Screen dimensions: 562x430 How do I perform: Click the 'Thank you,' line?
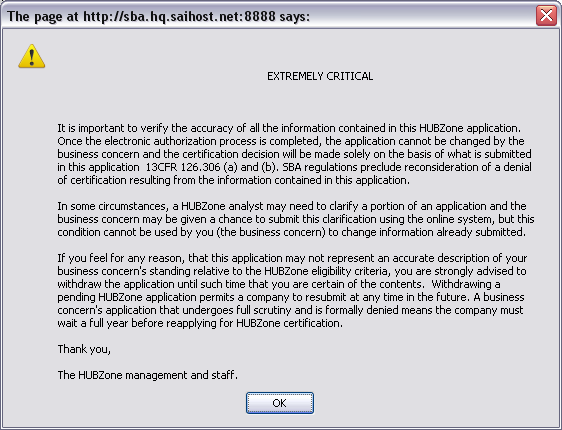coord(84,349)
